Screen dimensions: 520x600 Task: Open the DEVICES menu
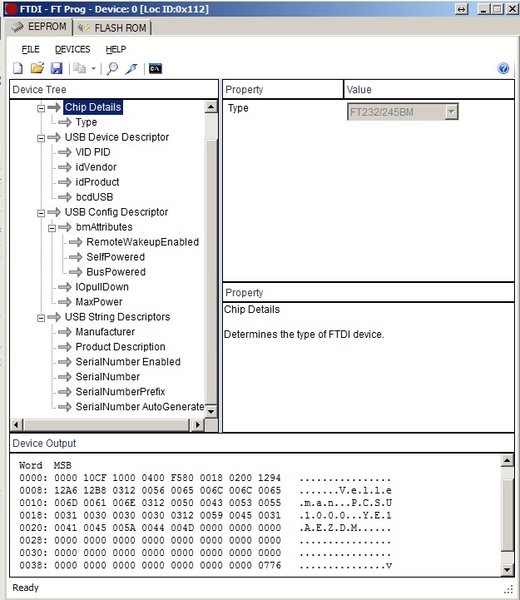point(72,49)
